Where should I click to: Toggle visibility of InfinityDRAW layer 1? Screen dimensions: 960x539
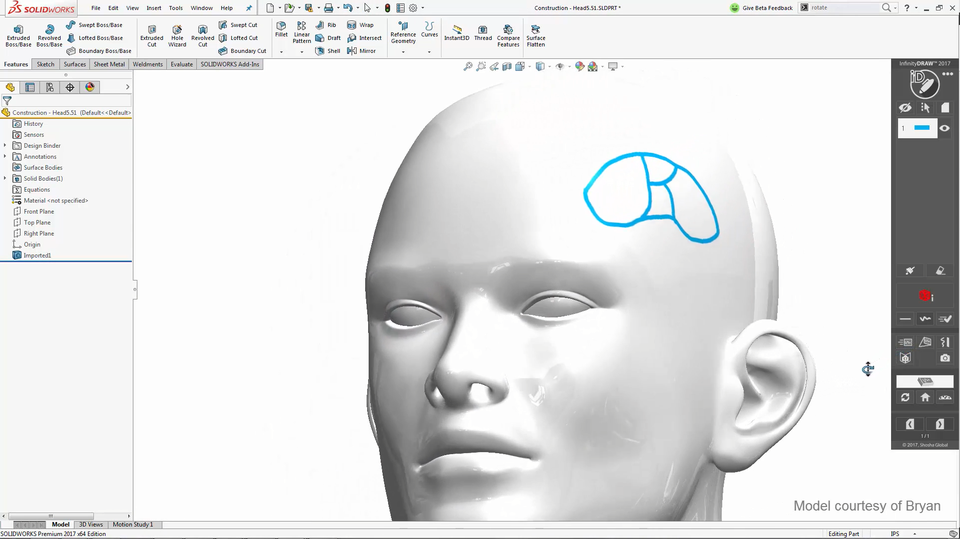pos(944,128)
